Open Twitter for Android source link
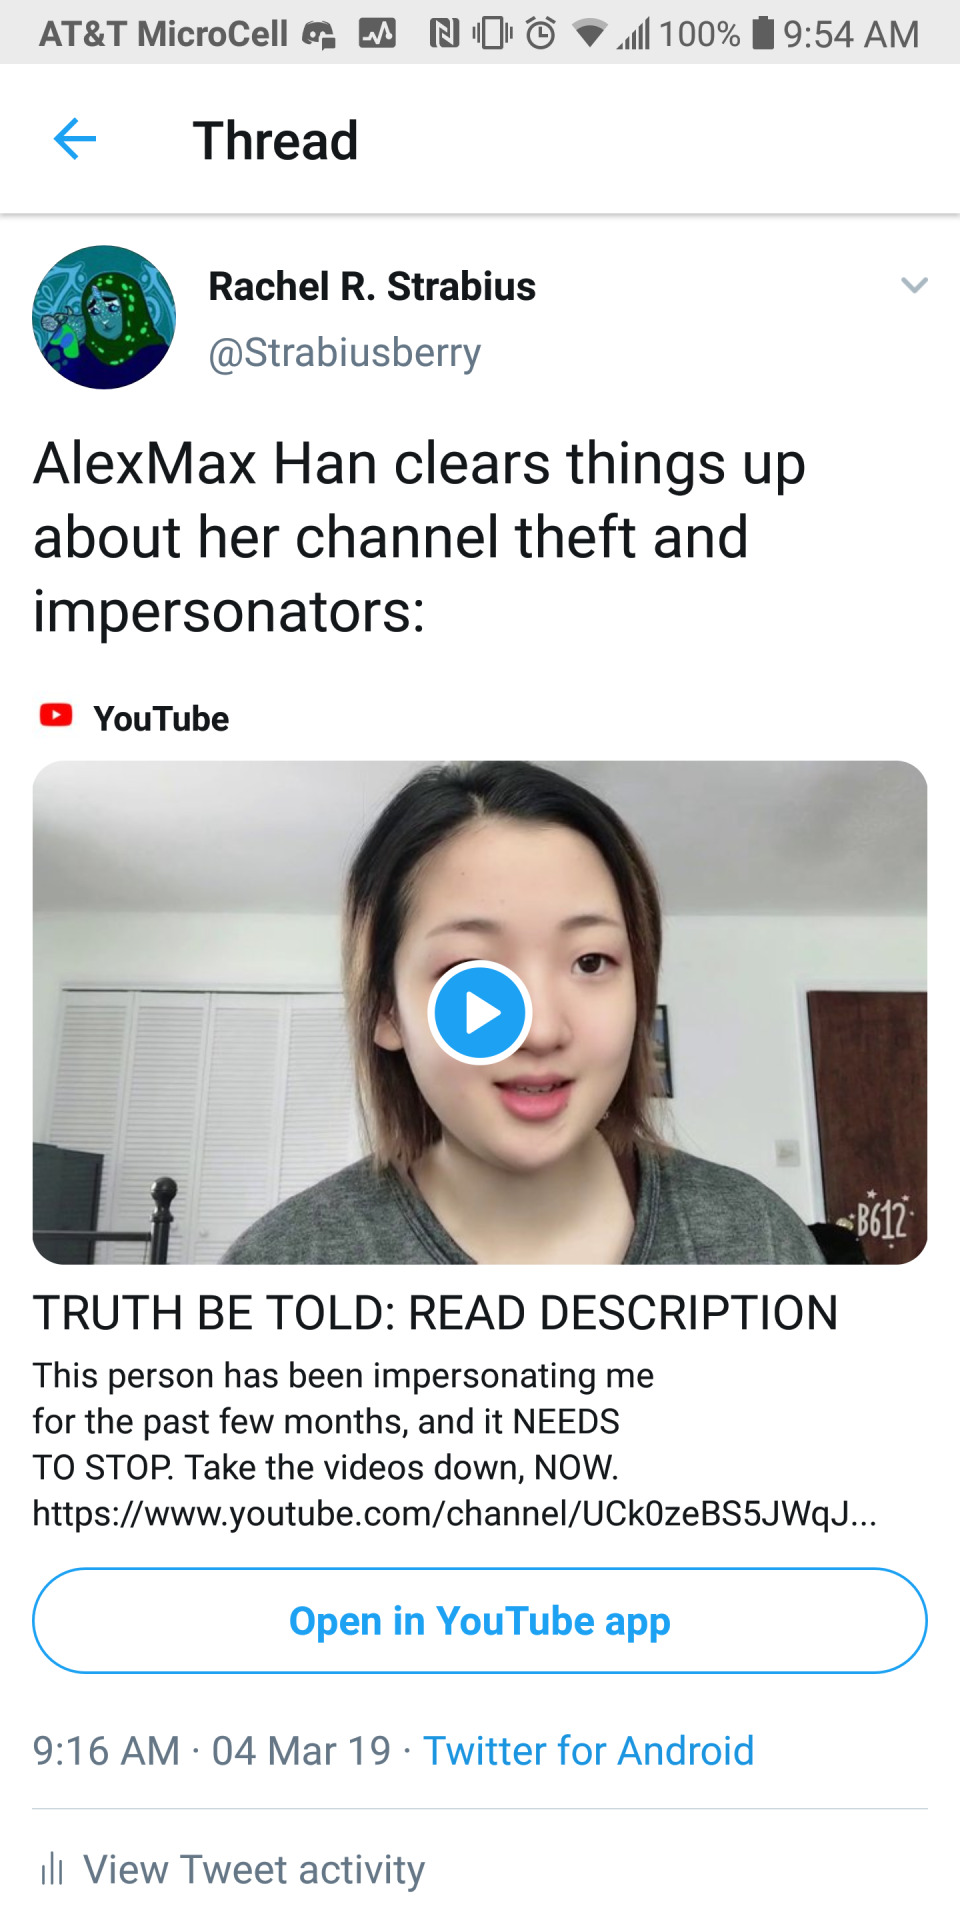Screen dimensions: 960x1920 coord(588,1751)
